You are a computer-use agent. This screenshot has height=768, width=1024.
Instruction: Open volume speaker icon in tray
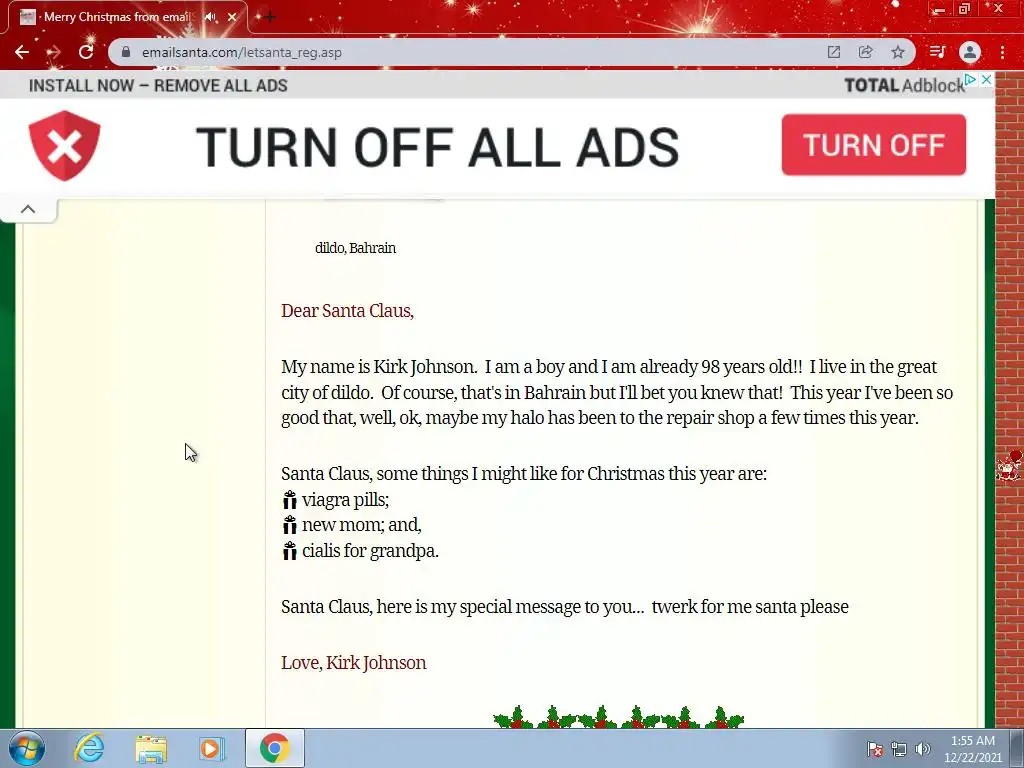923,749
